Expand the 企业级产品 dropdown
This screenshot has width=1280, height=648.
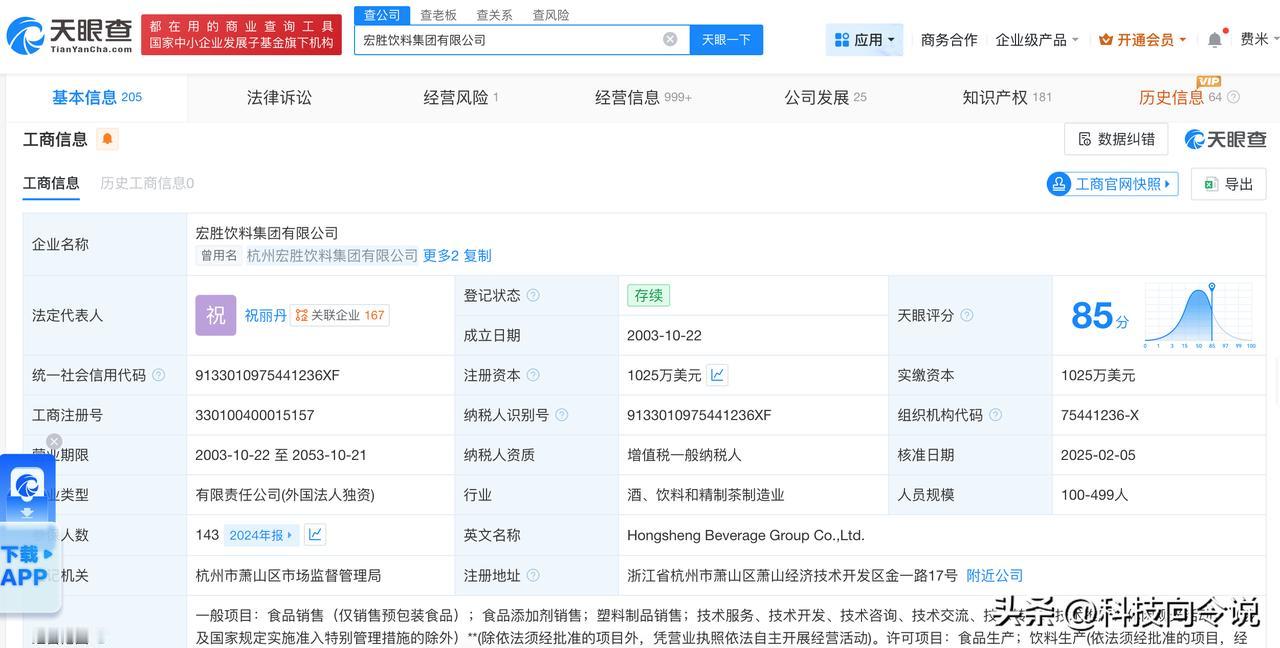click(x=1037, y=39)
